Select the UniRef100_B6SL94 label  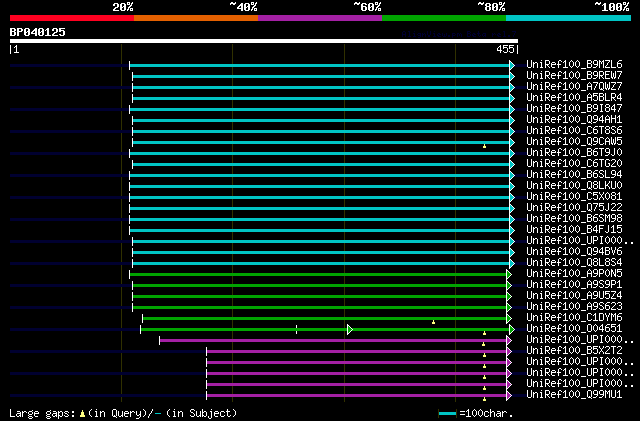(x=574, y=175)
